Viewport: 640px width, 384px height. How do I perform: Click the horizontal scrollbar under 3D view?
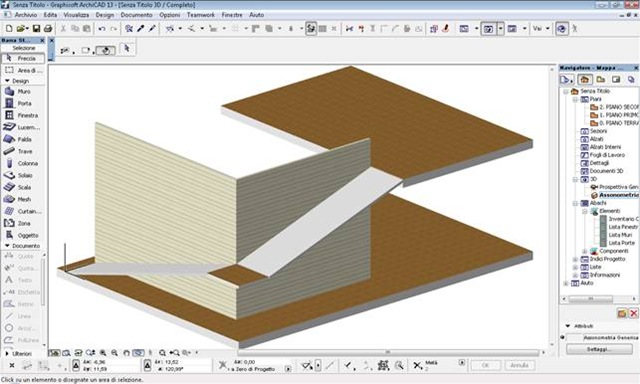(388, 352)
